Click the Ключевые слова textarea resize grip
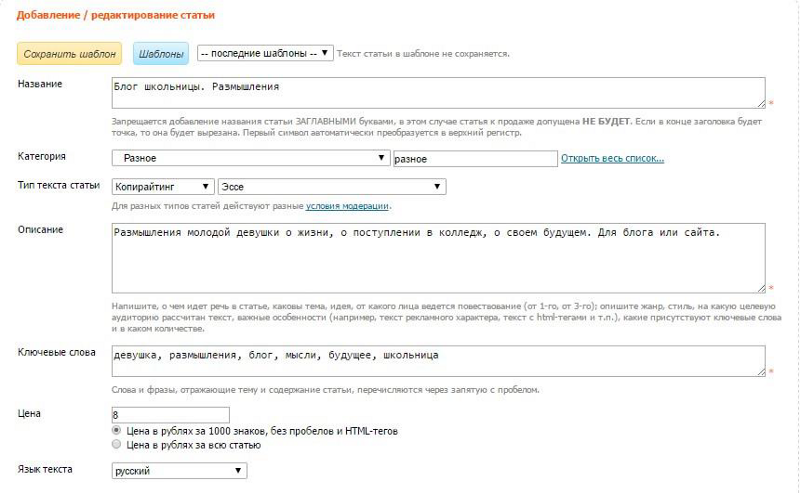This screenshot has height=493, width=800. click(761, 372)
